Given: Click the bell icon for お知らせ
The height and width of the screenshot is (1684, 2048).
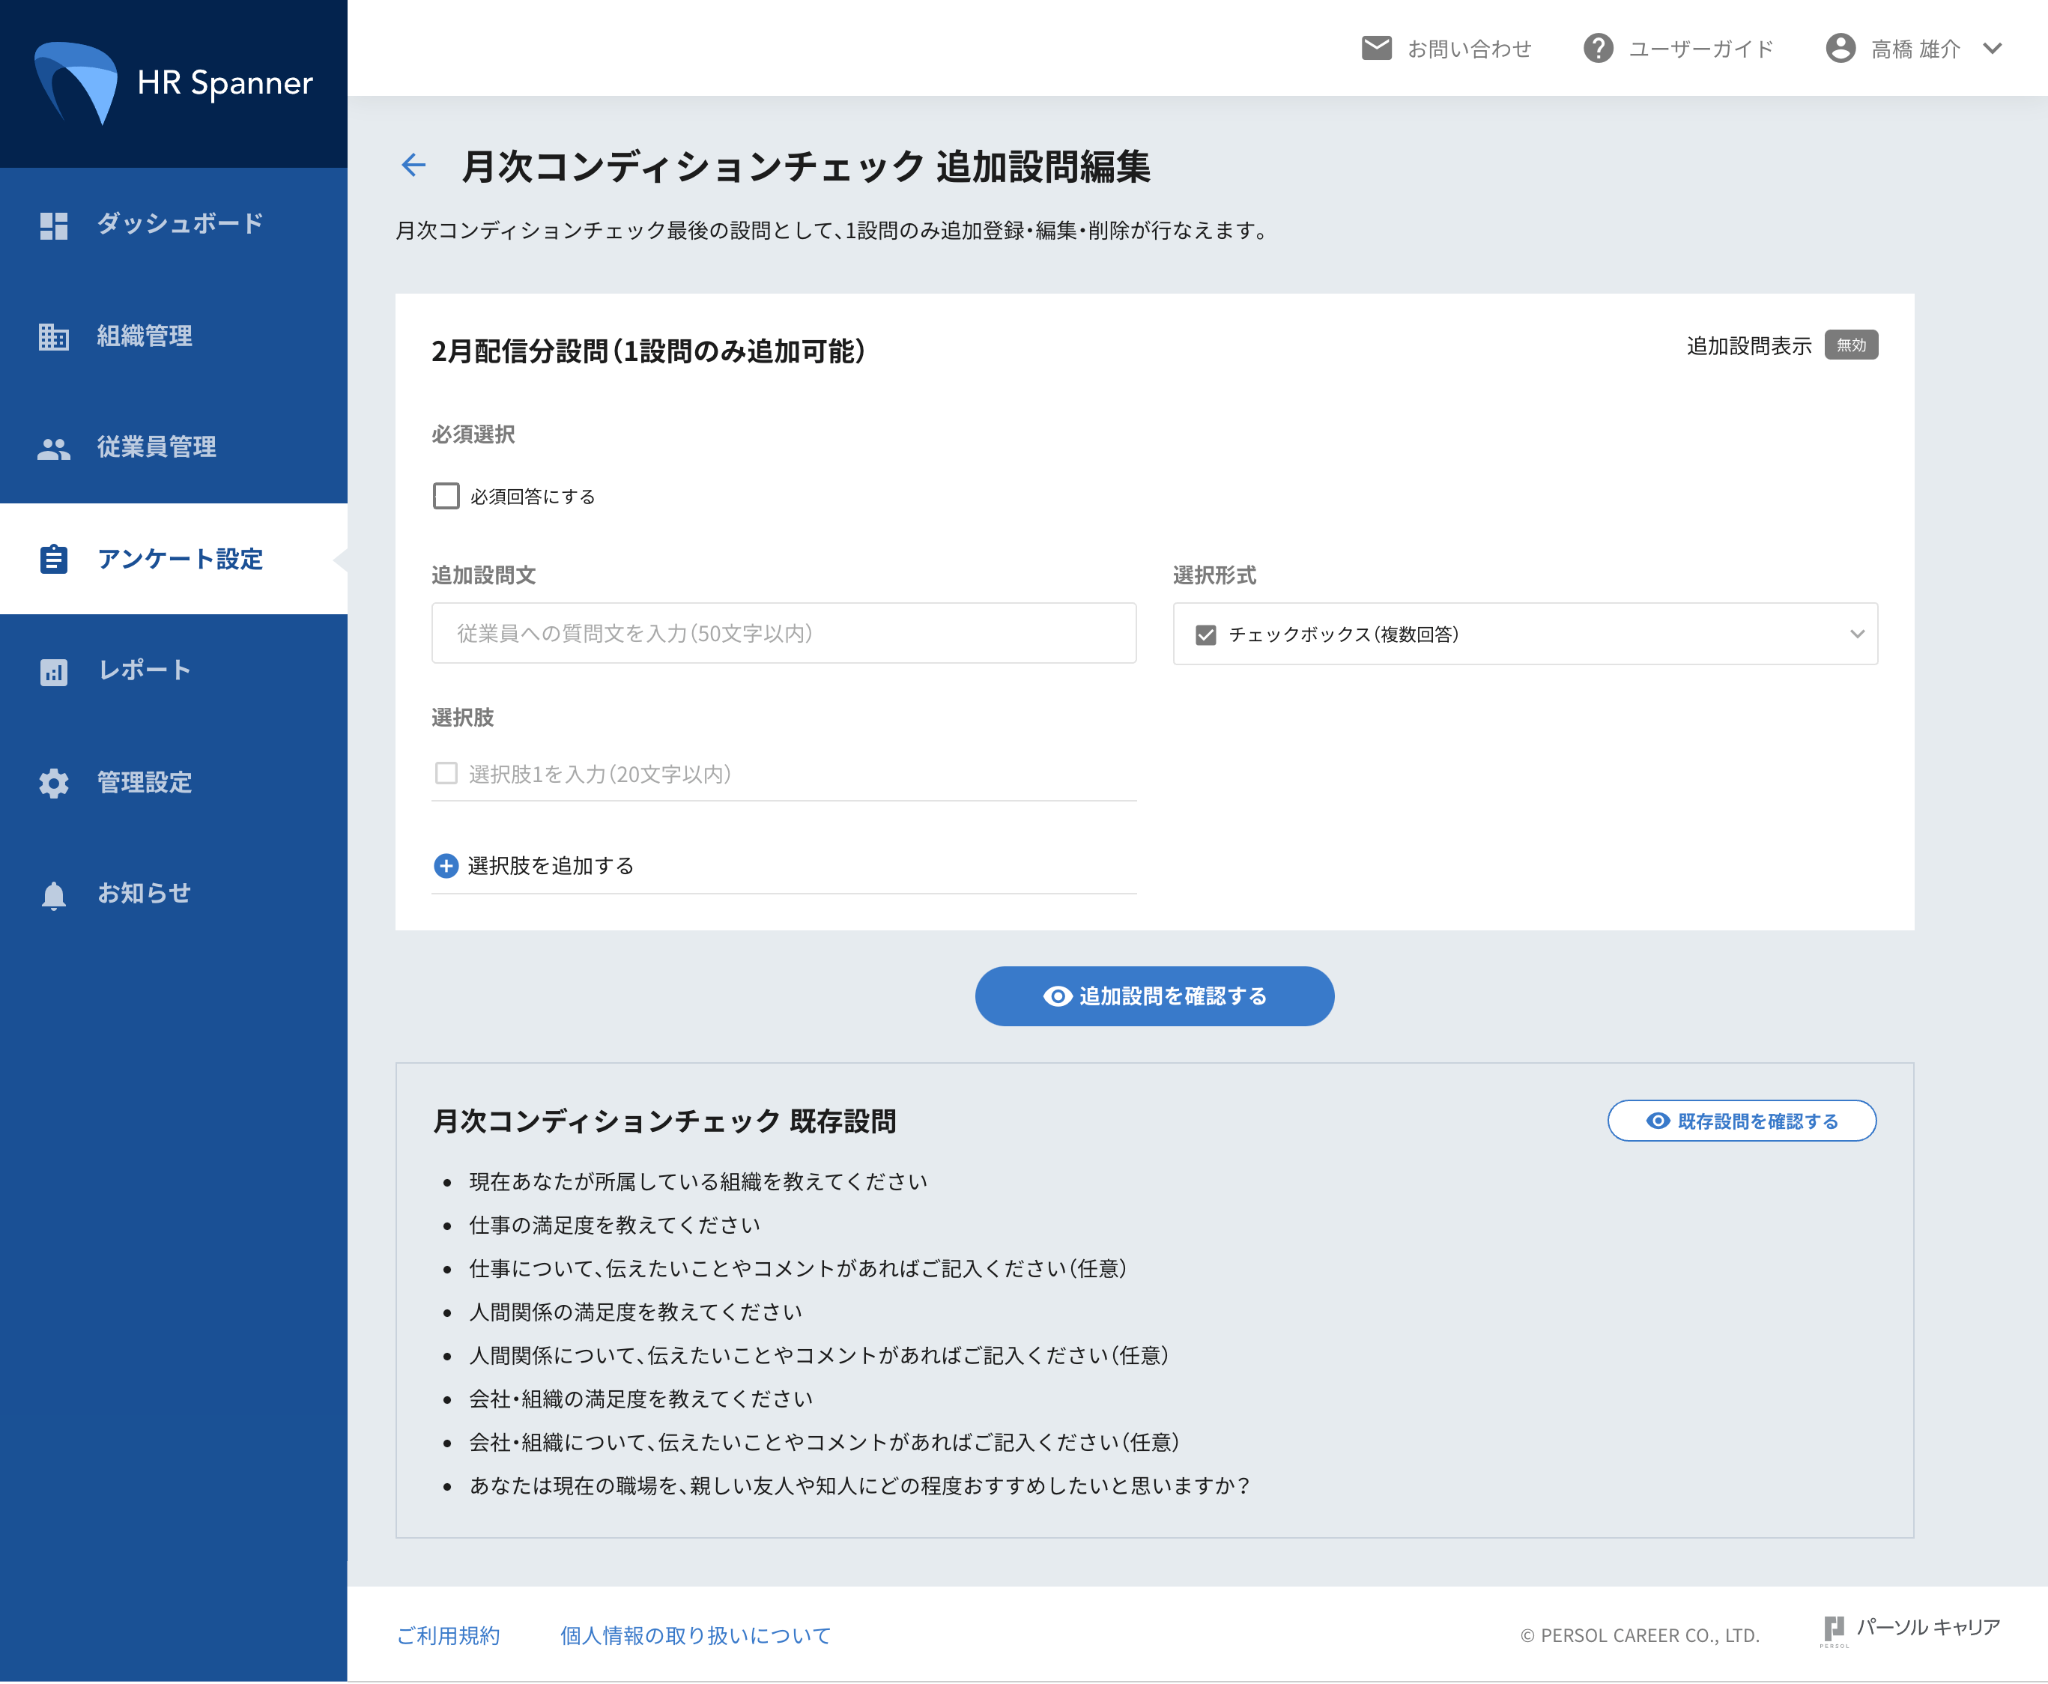Looking at the screenshot, I should [54, 894].
